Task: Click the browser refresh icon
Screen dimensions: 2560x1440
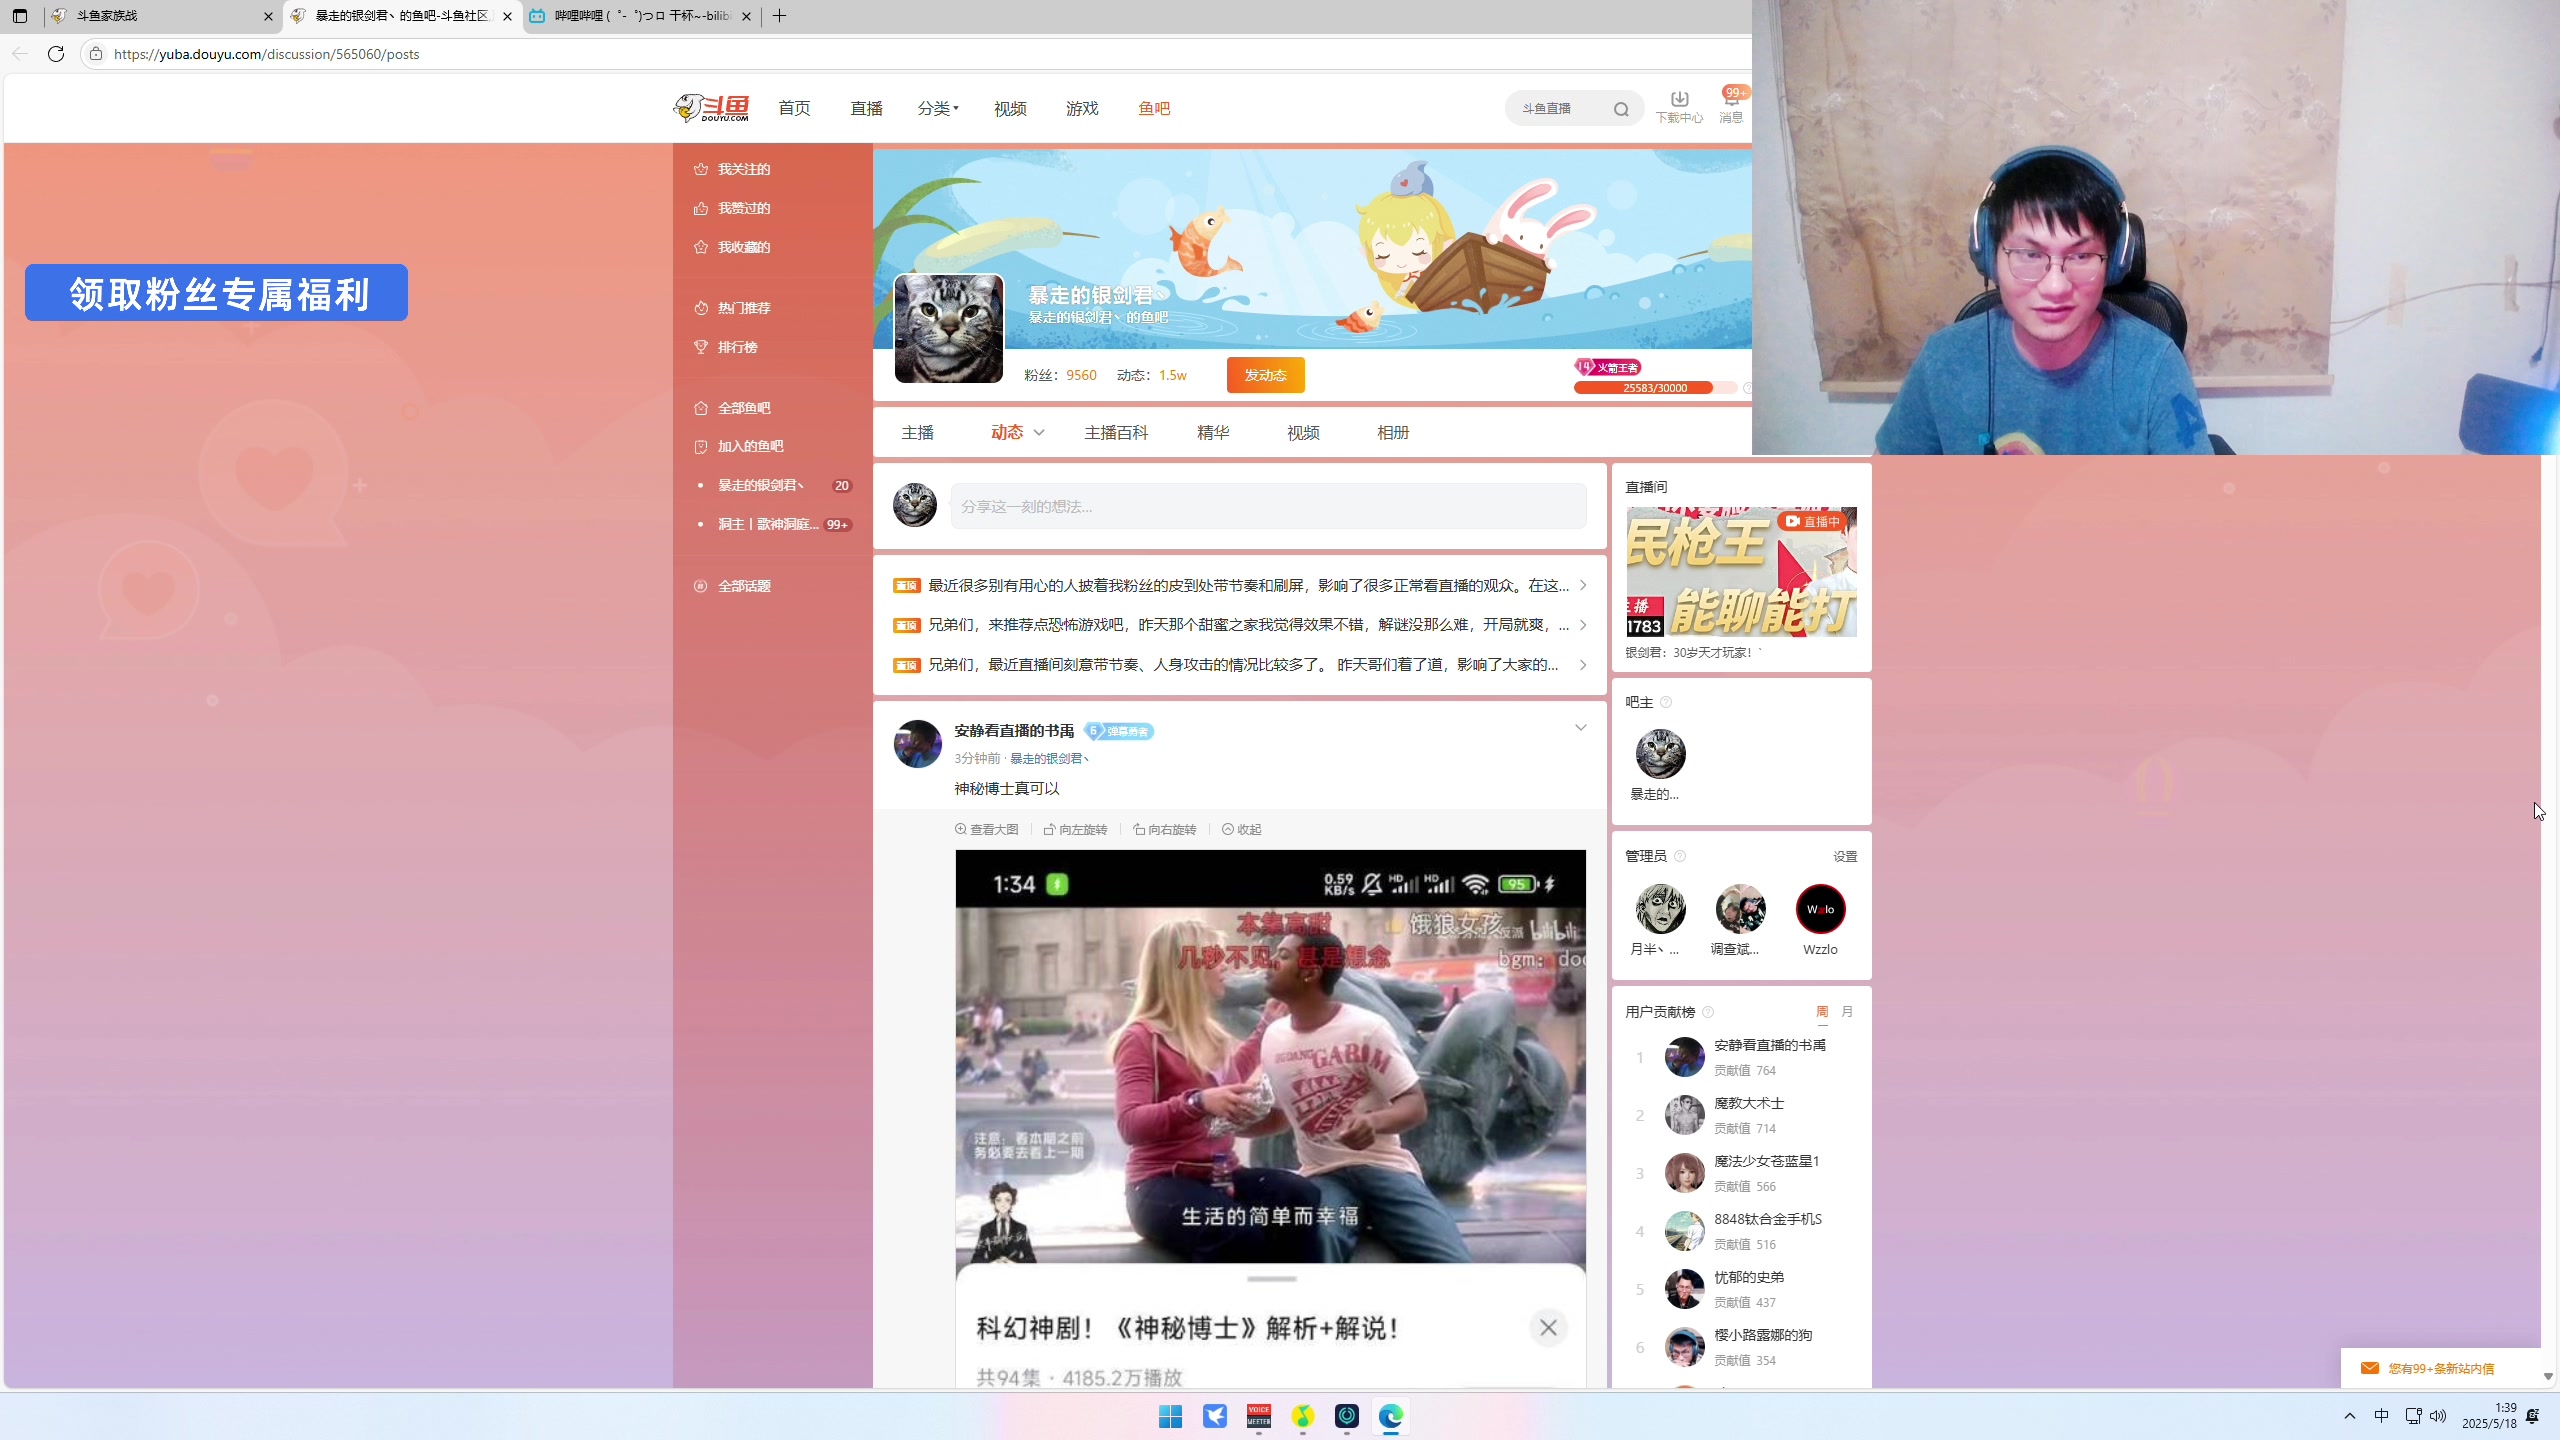Action: tap(56, 54)
